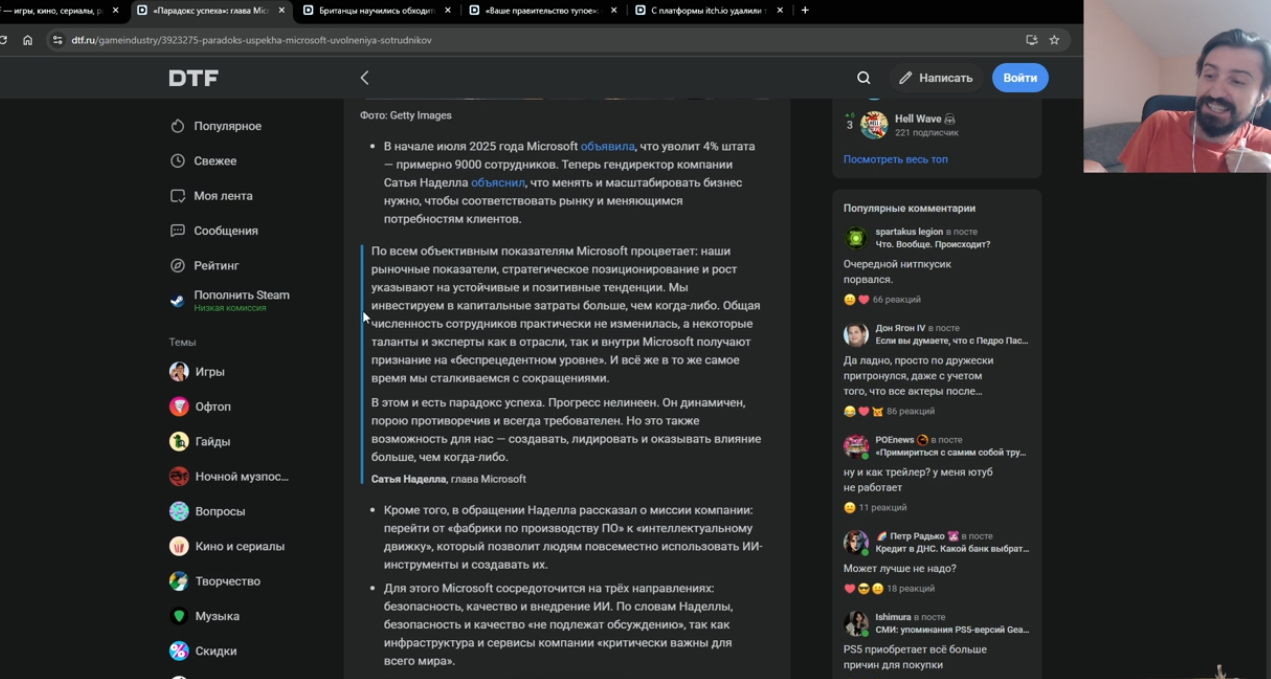The image size is (1271, 679).
Task: Click the Кино и сериалы popcorn icon
Action: tap(179, 547)
